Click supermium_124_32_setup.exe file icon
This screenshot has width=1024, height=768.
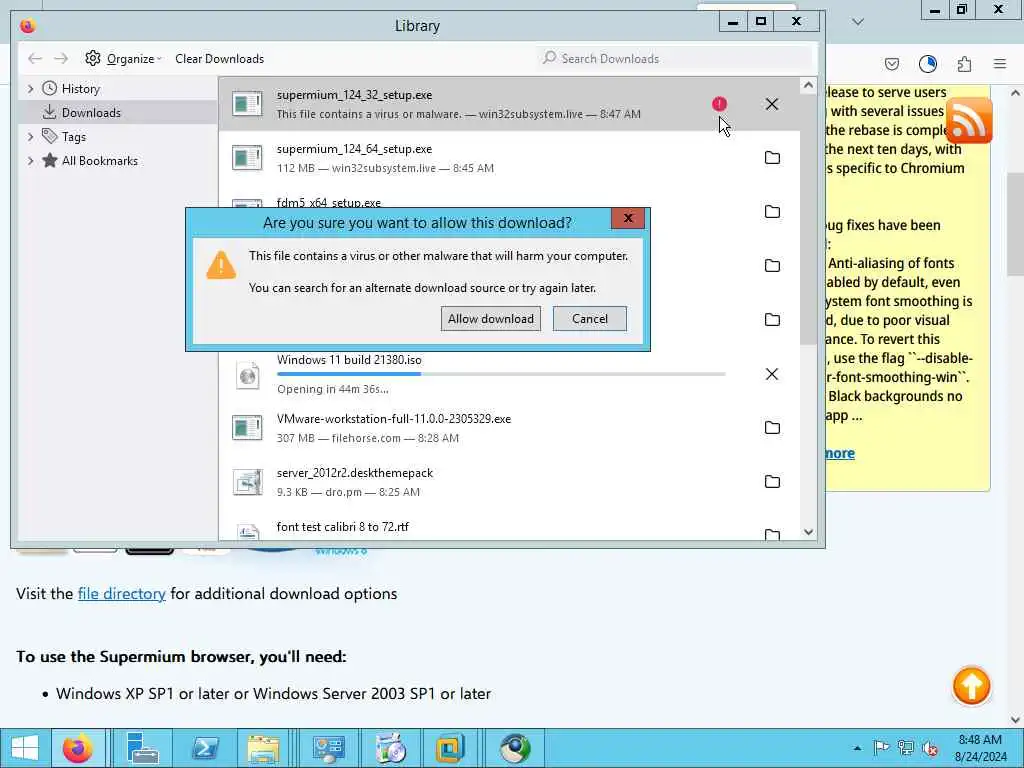click(x=248, y=104)
